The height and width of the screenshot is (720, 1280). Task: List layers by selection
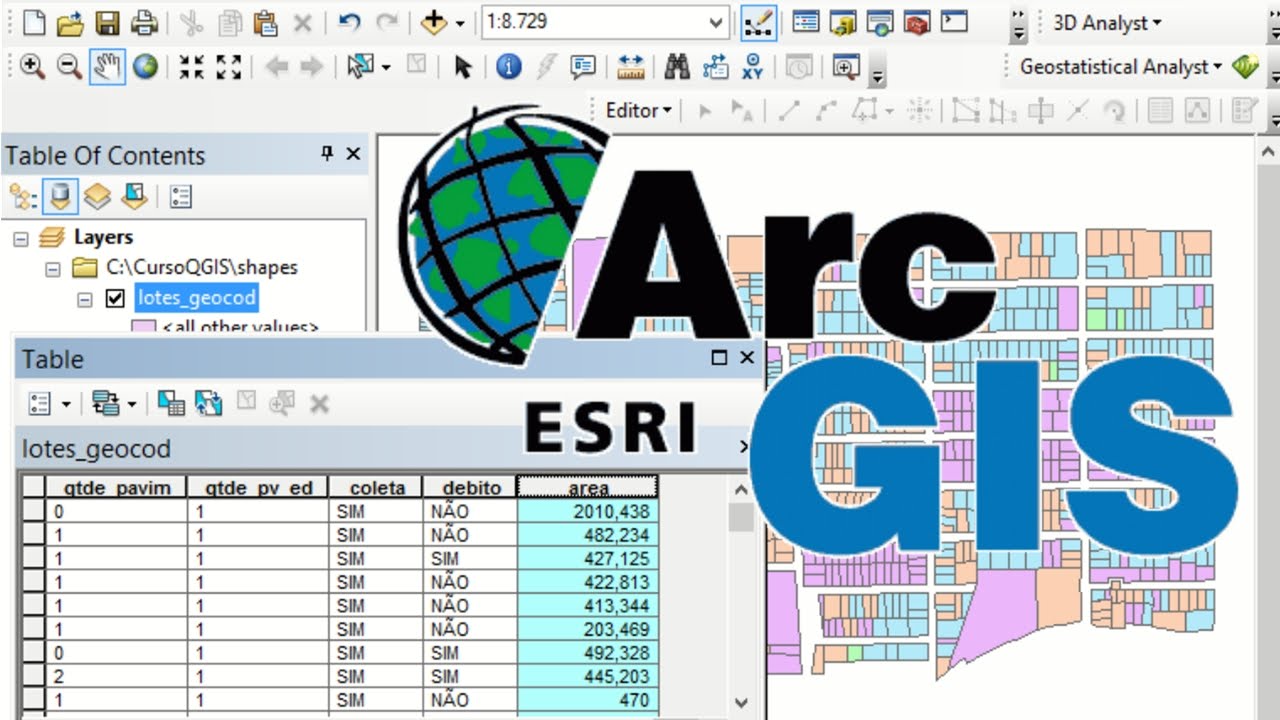coord(134,196)
